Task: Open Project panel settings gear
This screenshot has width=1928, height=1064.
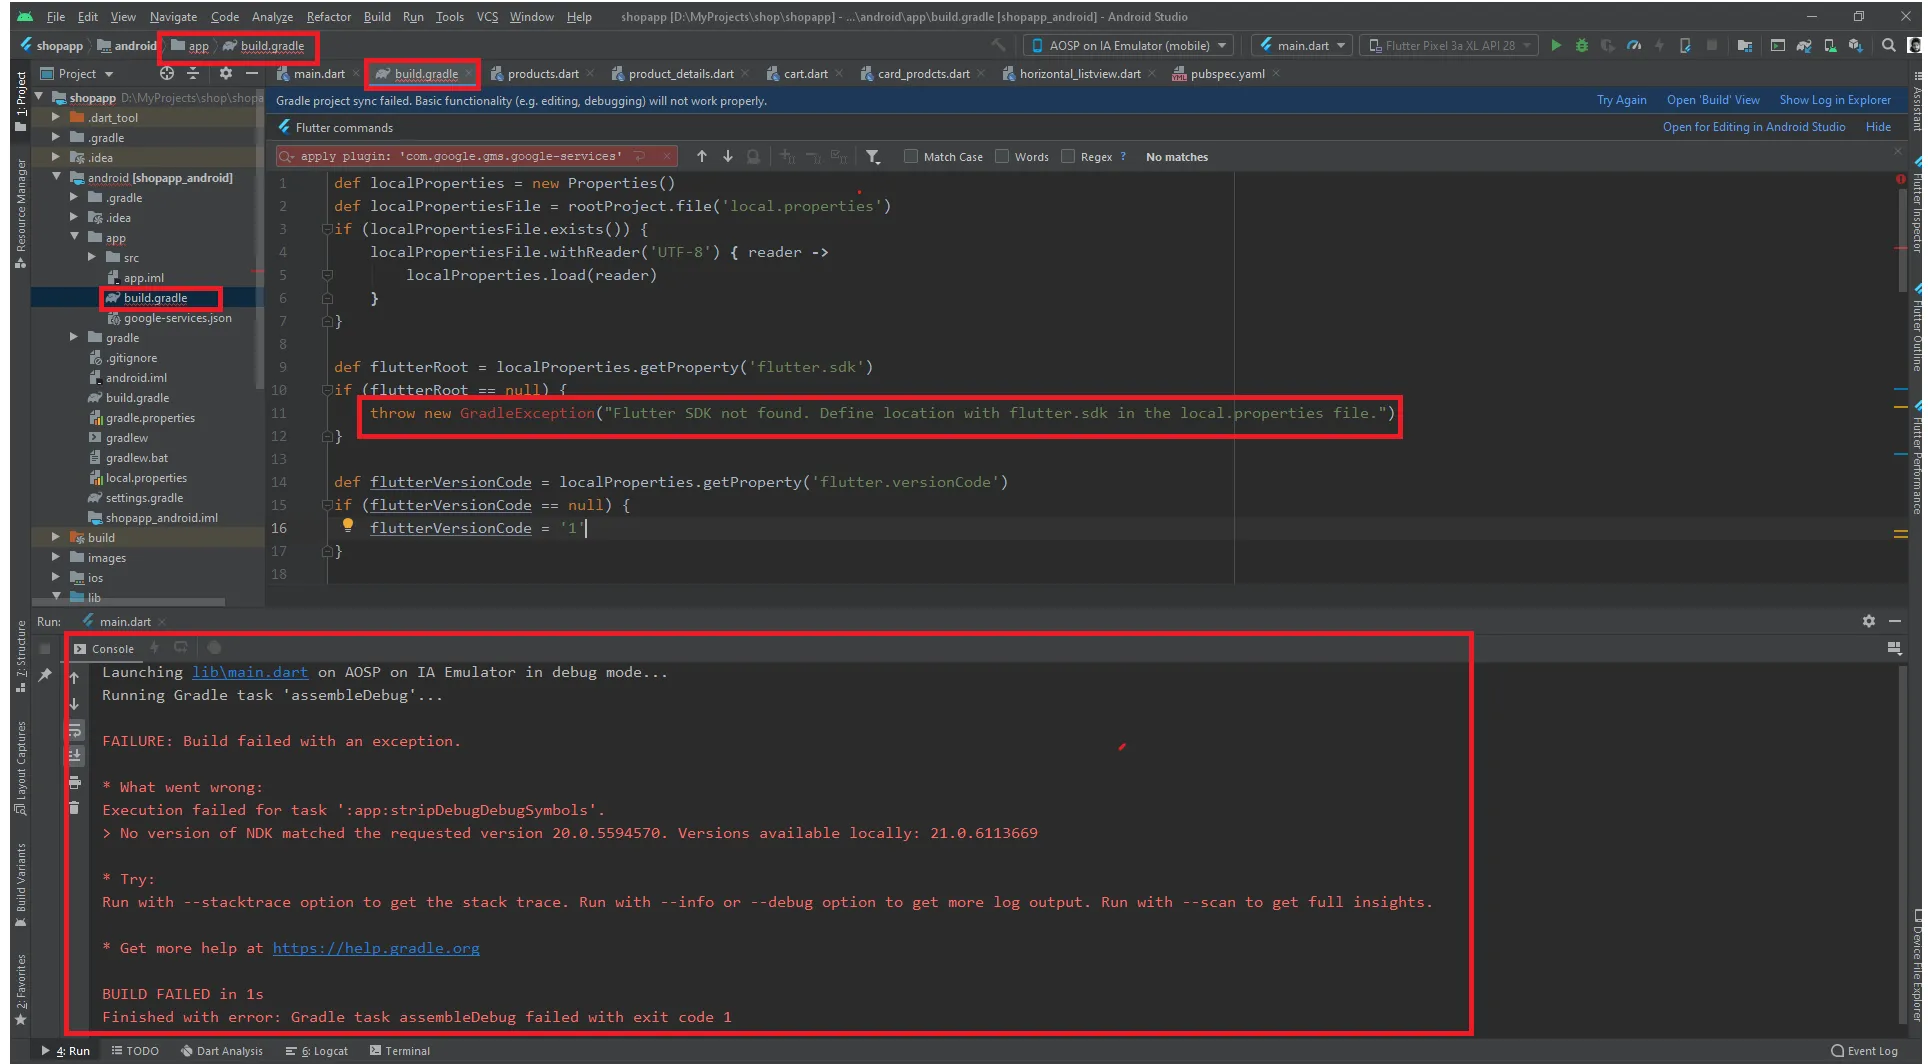Action: [226, 73]
